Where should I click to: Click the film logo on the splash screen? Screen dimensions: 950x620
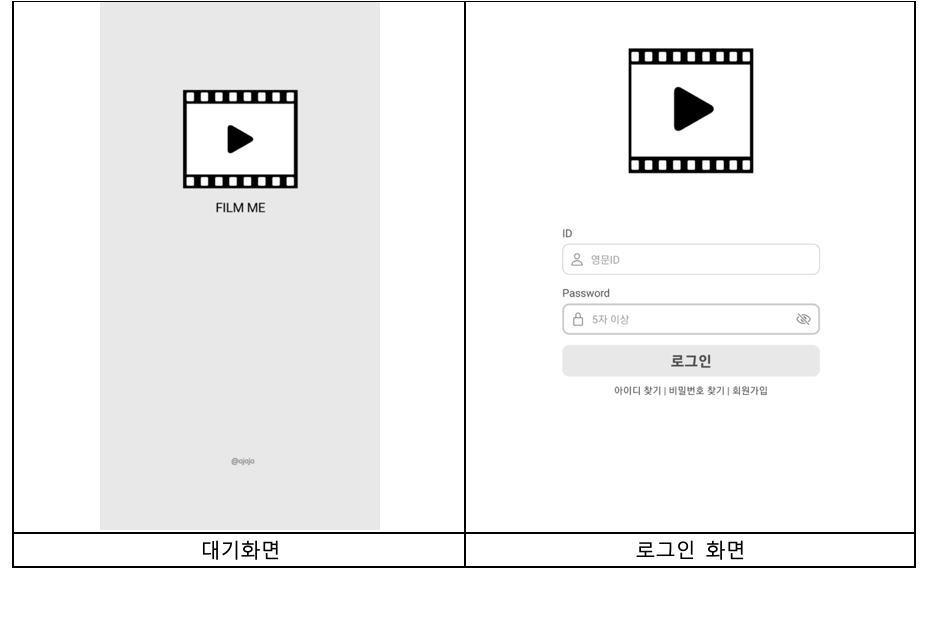pyautogui.click(x=241, y=139)
